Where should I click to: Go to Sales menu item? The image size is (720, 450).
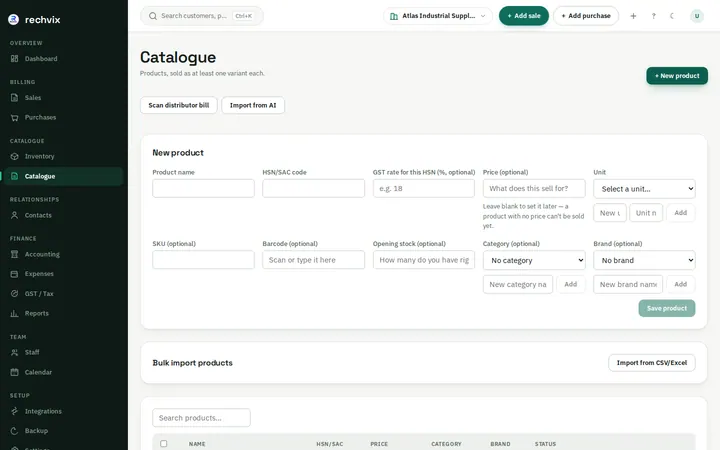coord(63,98)
